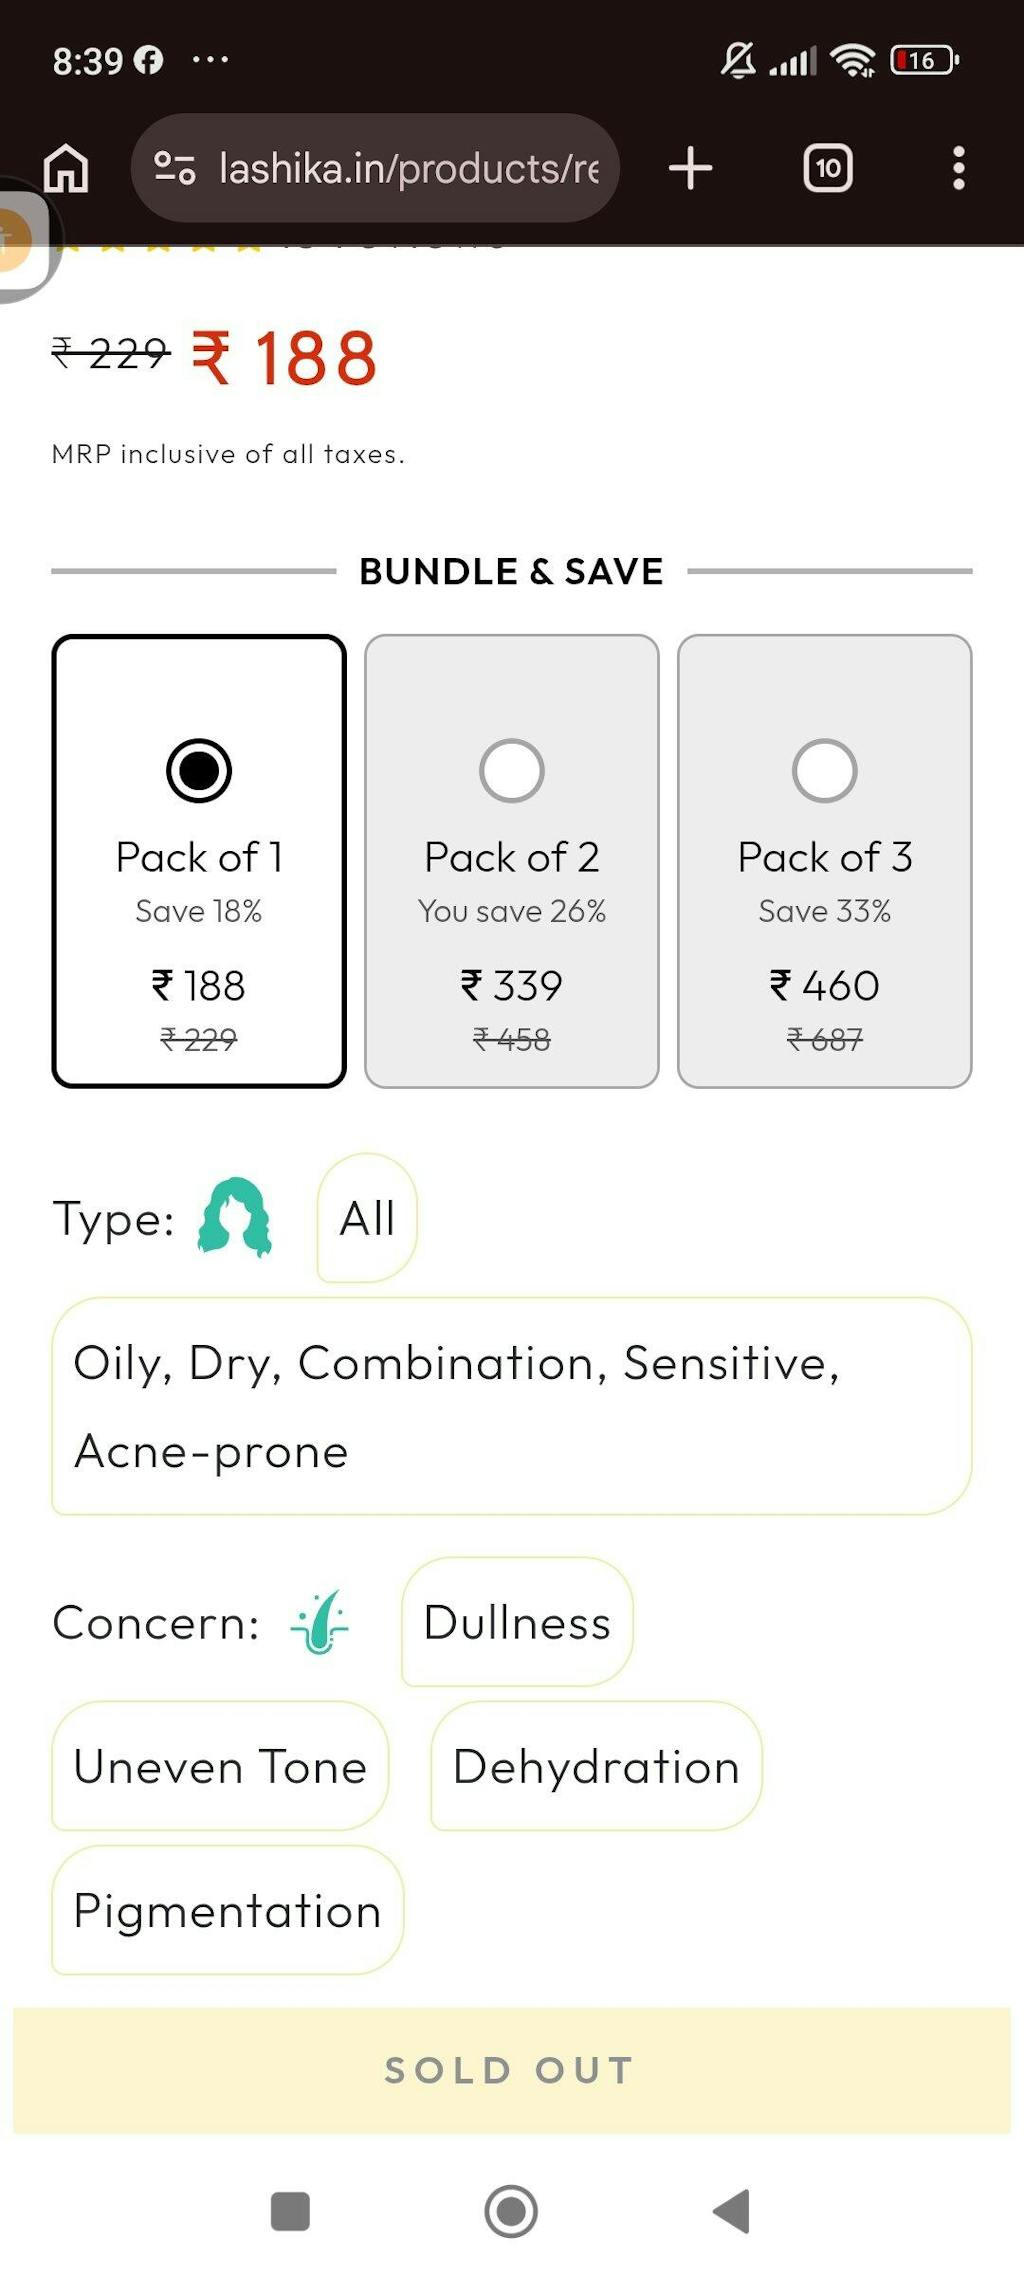
Task: Tap the SOLD OUT button
Action: click(x=511, y=2070)
